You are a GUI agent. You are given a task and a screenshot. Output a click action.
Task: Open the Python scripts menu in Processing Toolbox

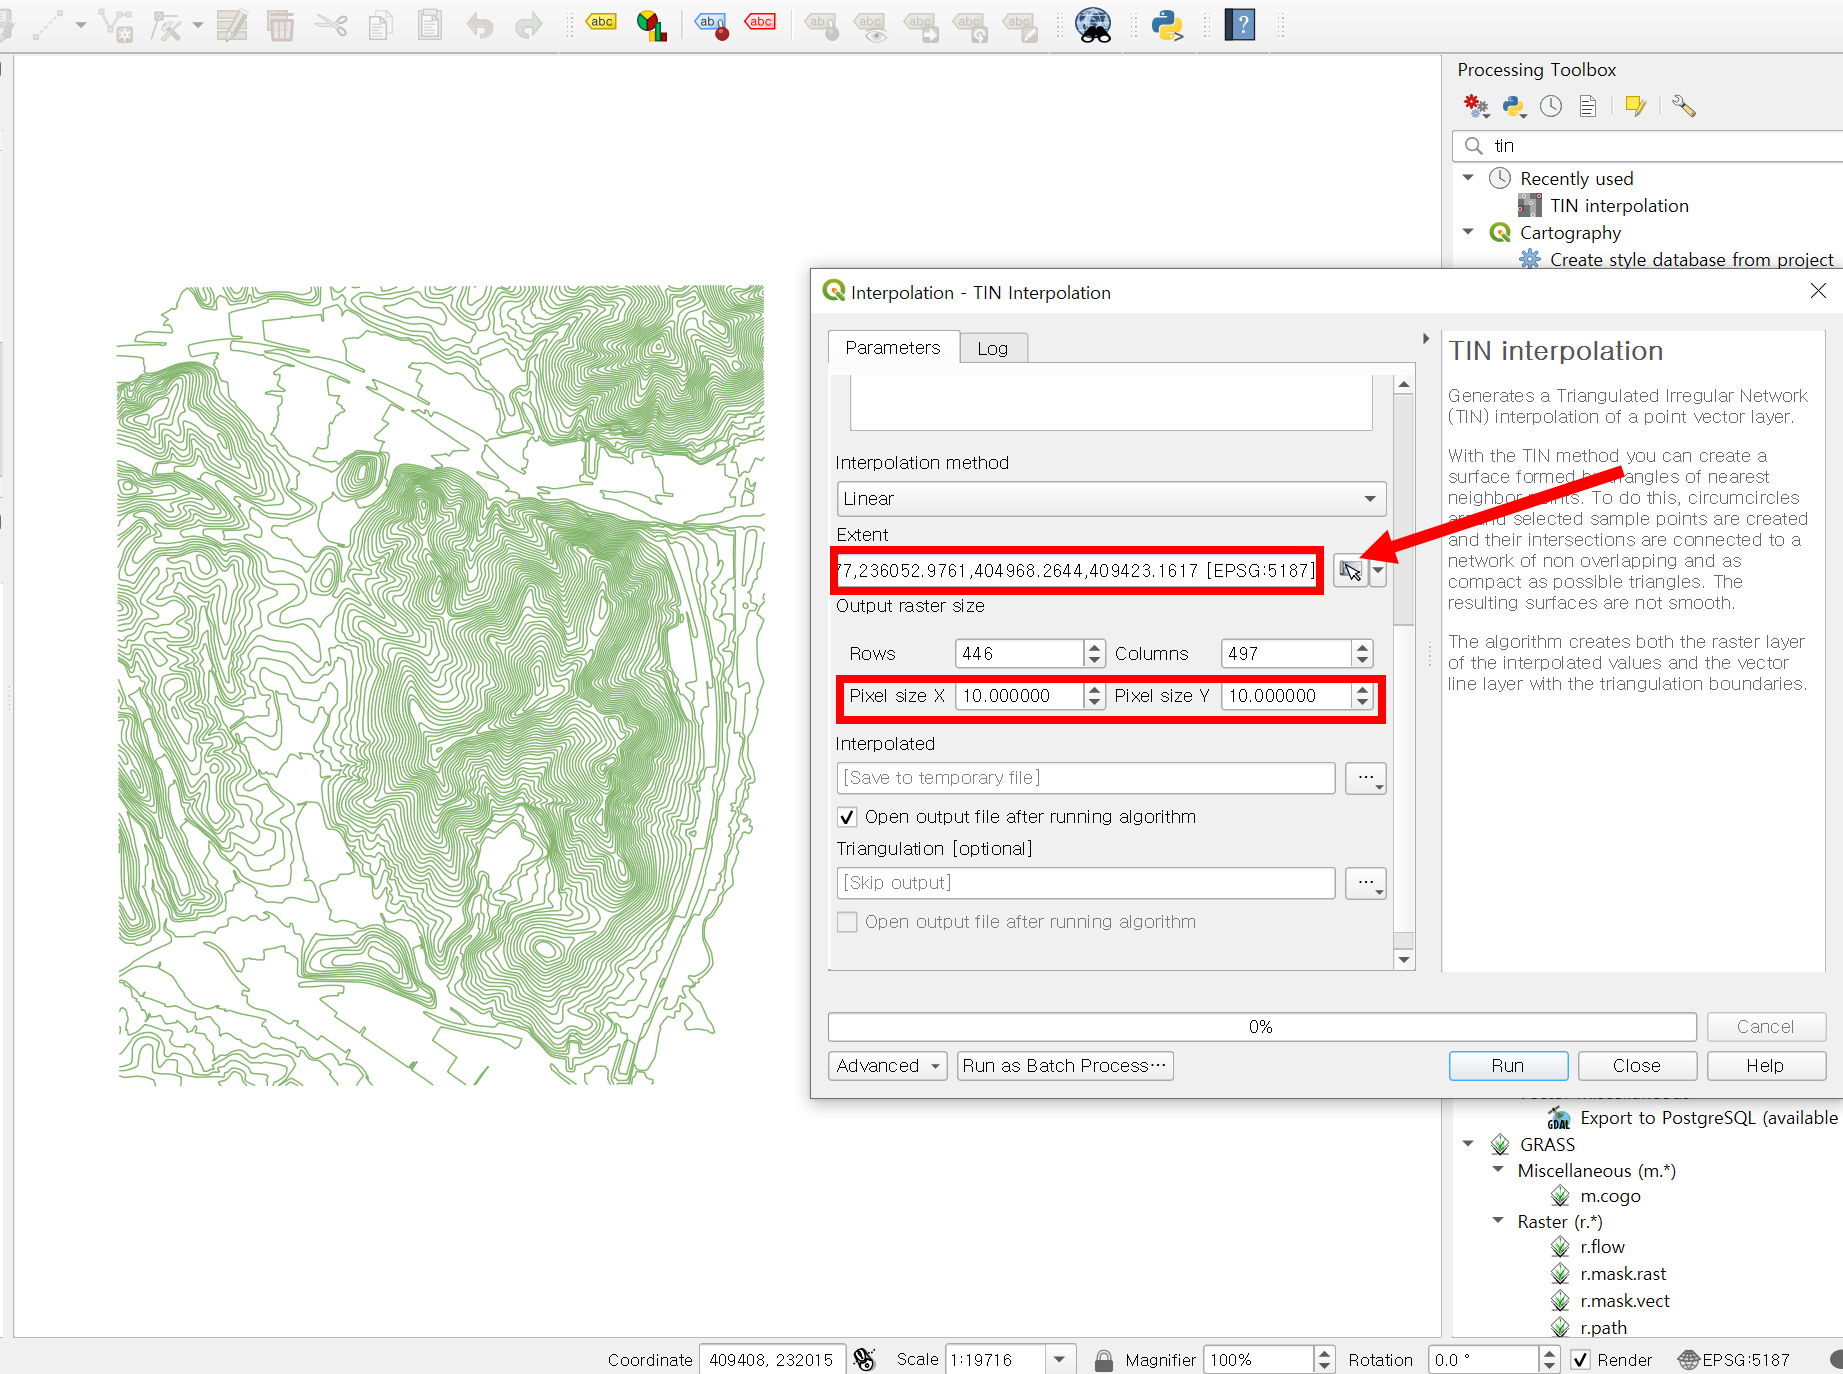pos(1514,105)
